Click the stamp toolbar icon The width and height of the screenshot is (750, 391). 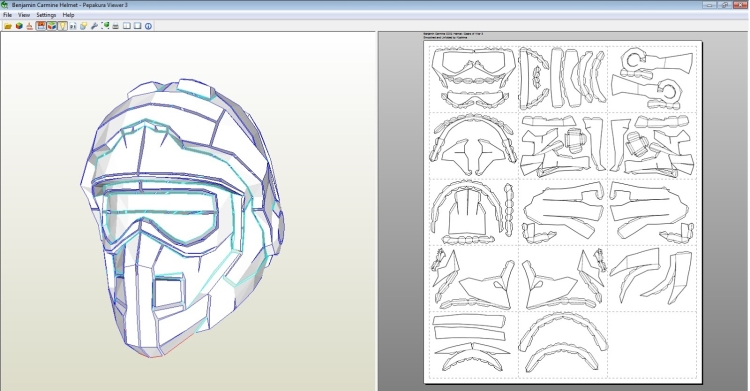click(x=30, y=26)
